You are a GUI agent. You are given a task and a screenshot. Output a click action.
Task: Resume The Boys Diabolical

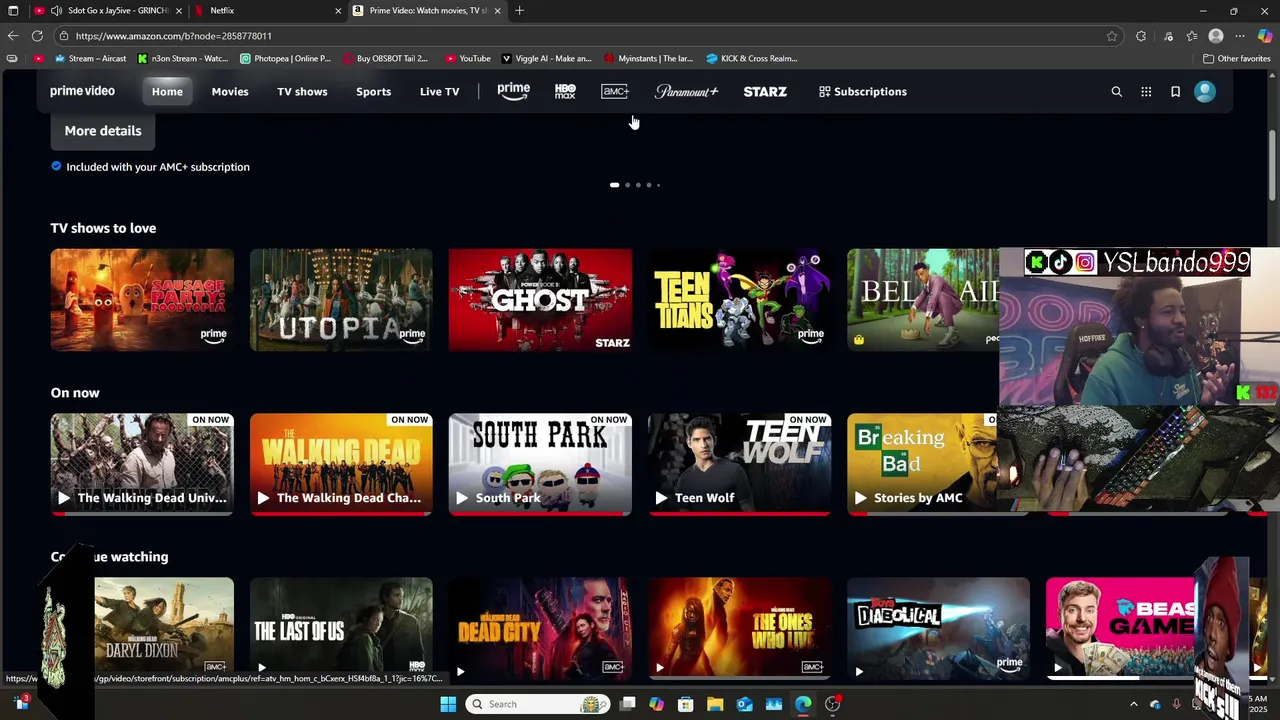(938, 628)
